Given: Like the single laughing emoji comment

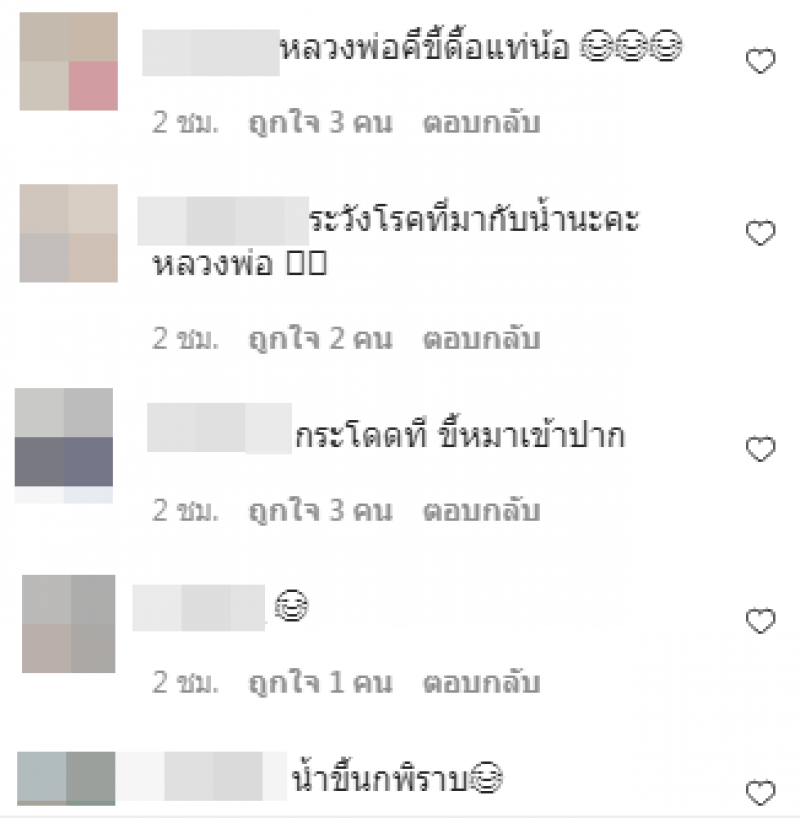Looking at the screenshot, I should (x=760, y=621).
